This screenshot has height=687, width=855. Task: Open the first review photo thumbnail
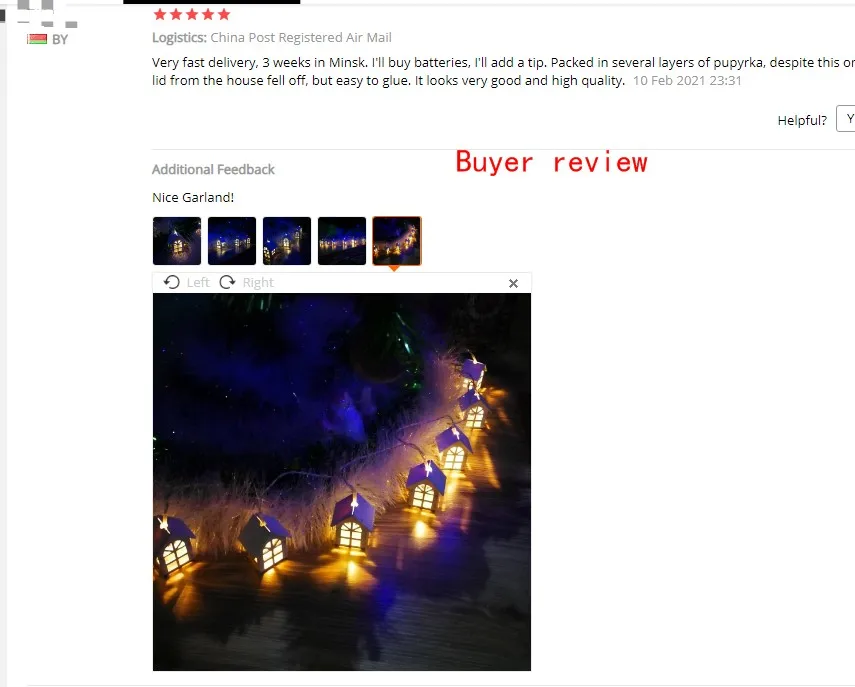(177, 241)
